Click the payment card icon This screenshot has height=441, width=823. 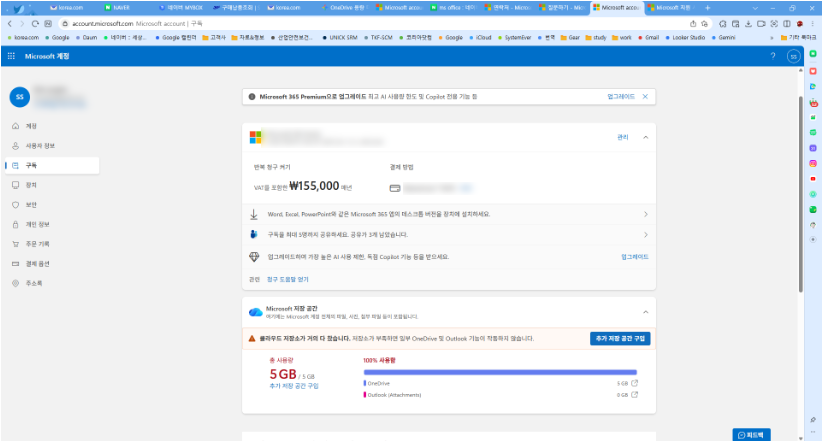click(395, 188)
